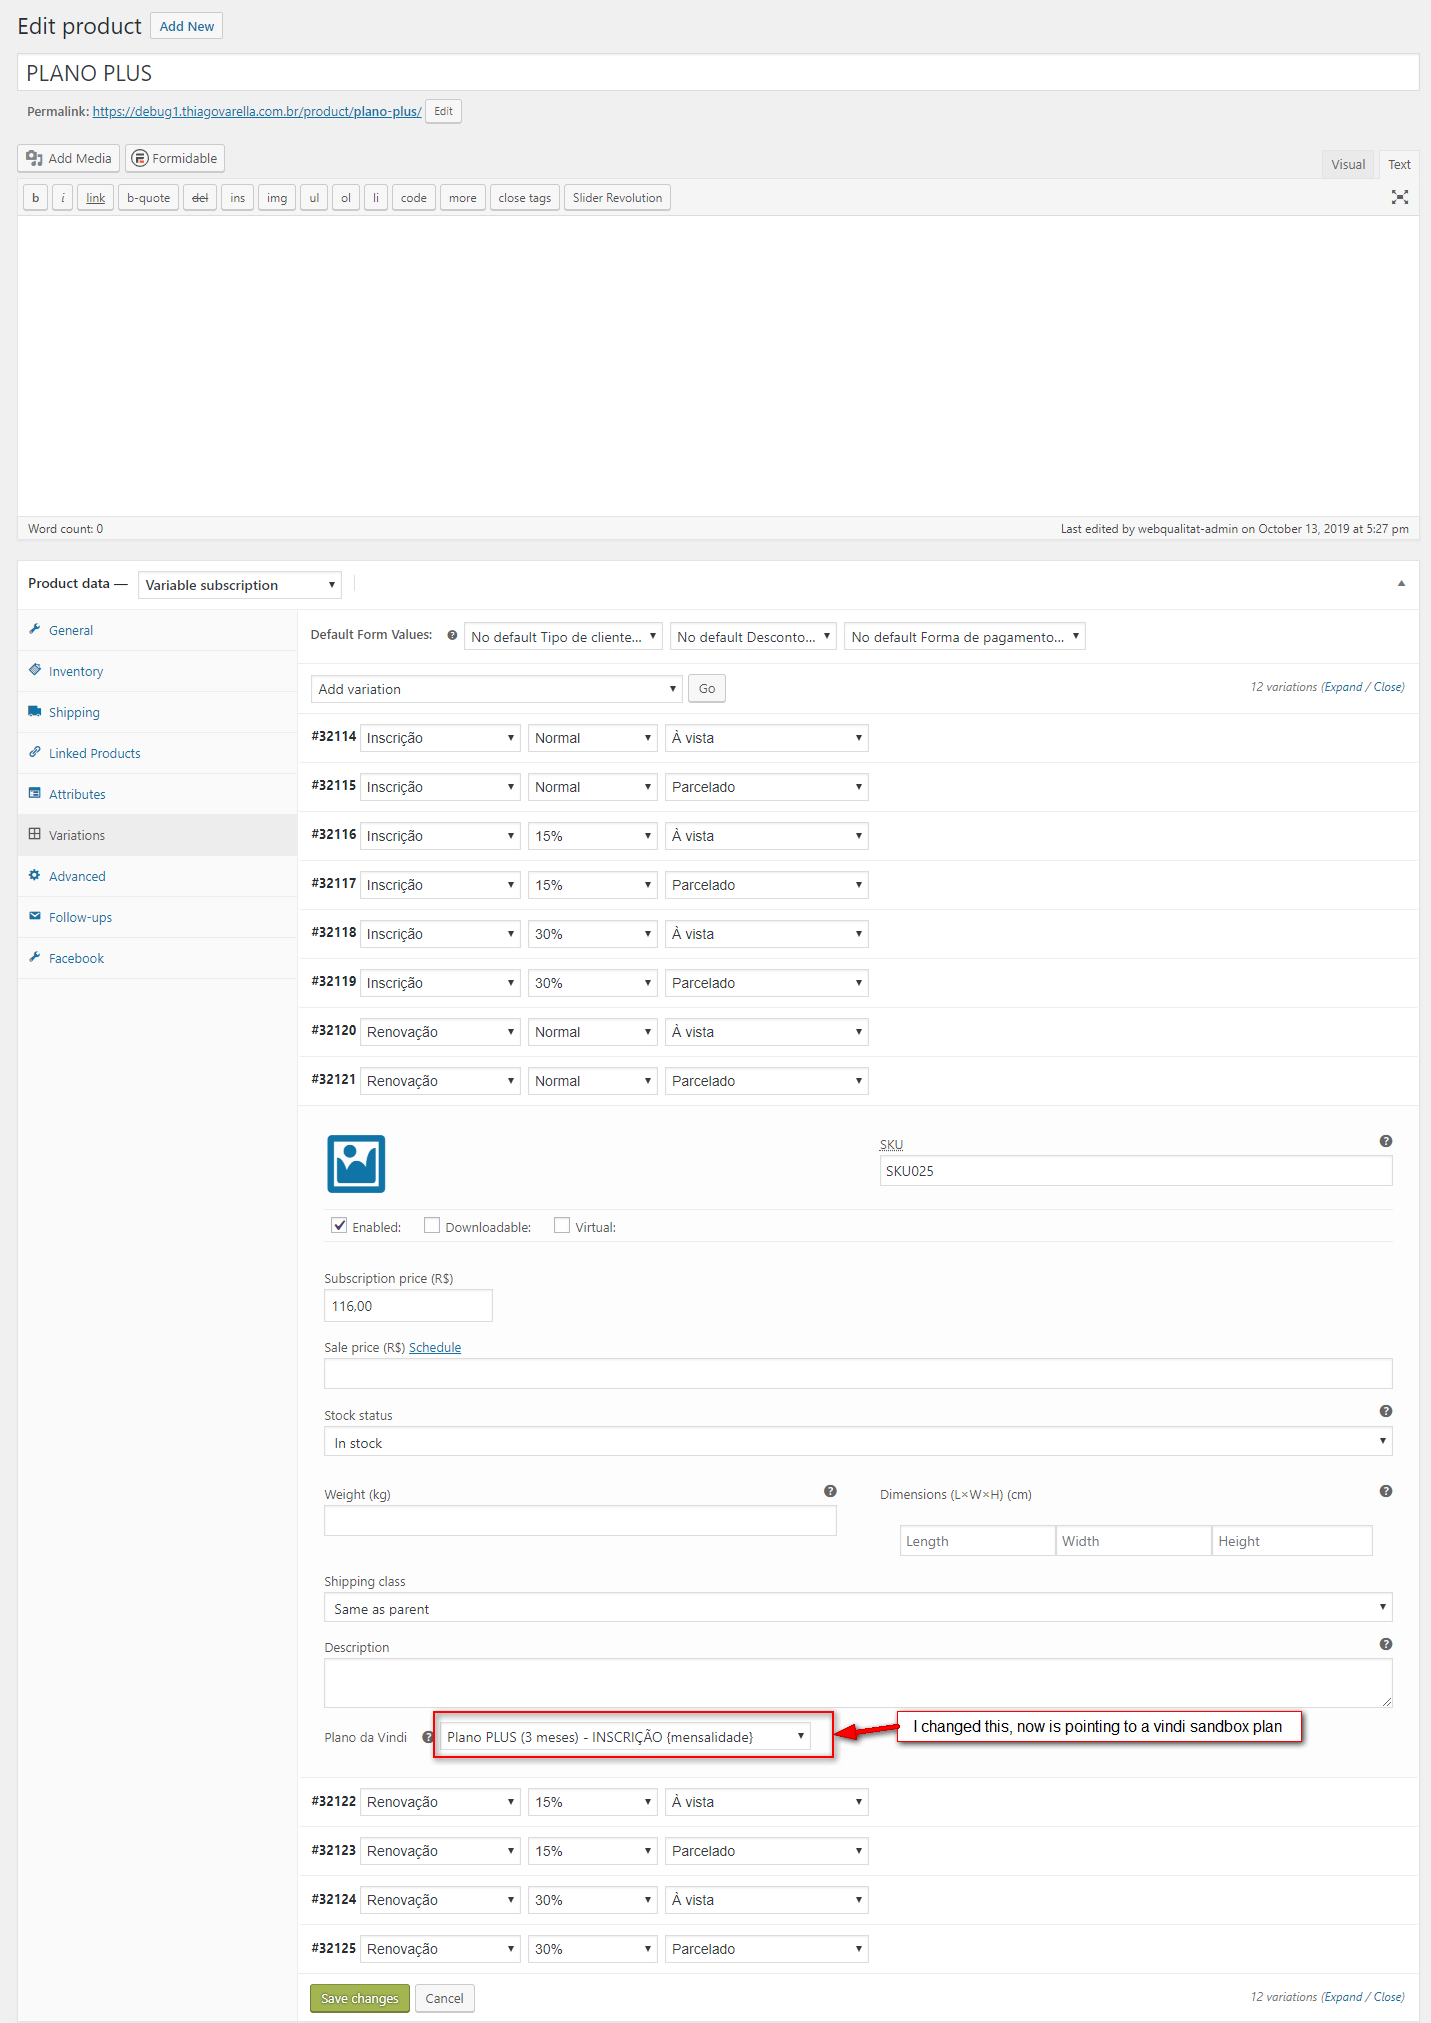Click the Cancel button
The height and width of the screenshot is (2023, 1431).
click(444, 1998)
